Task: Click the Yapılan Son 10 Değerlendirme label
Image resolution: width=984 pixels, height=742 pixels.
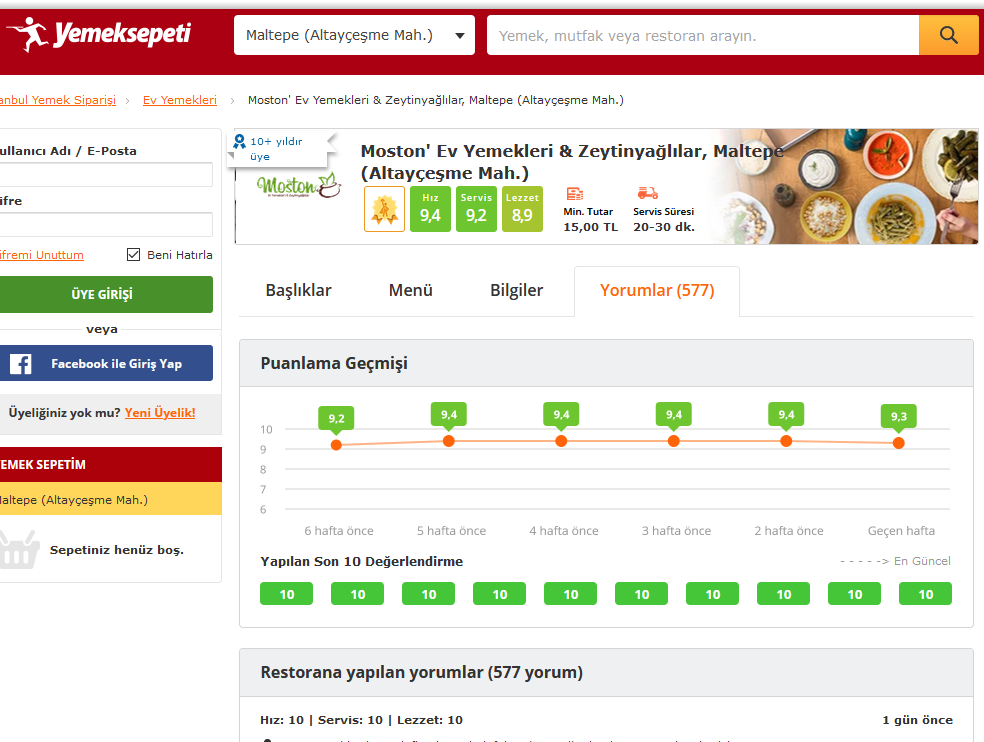Action: pyautogui.click(x=361, y=561)
